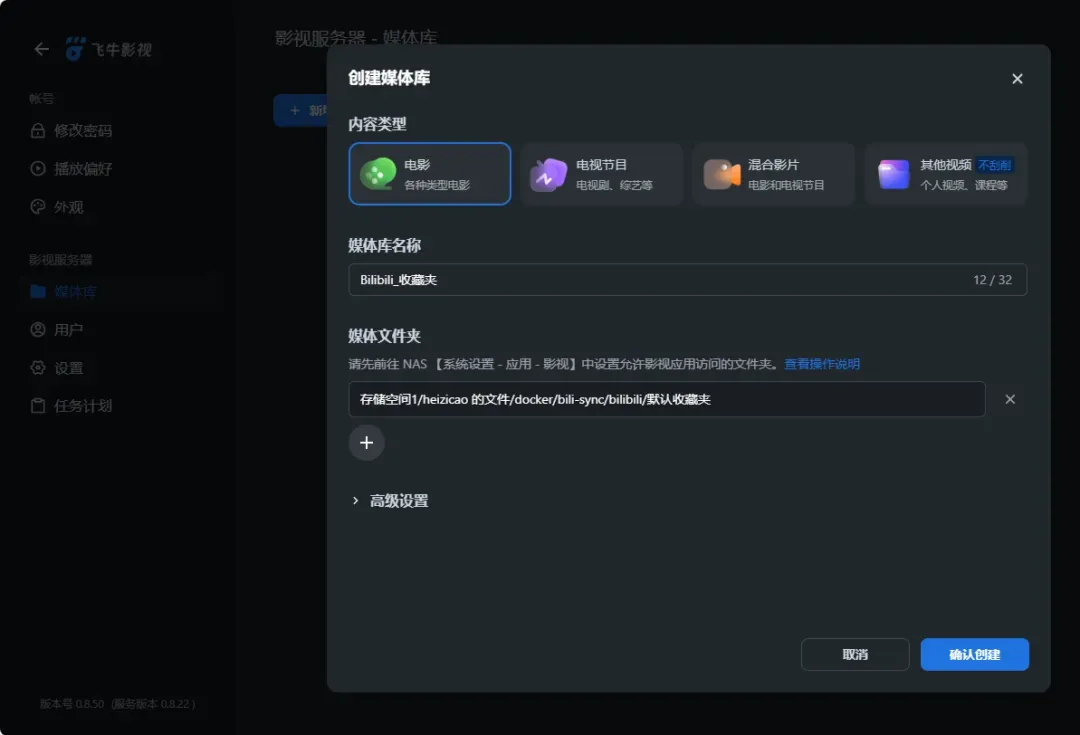Open 用户 management page
Viewport: 1080px width, 735px height.
pos(57,330)
